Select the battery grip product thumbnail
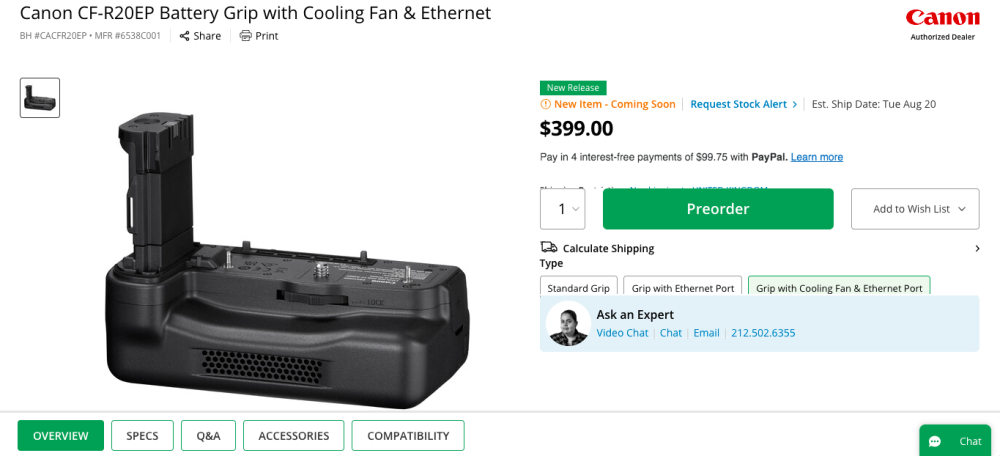The height and width of the screenshot is (456, 1000). point(40,98)
